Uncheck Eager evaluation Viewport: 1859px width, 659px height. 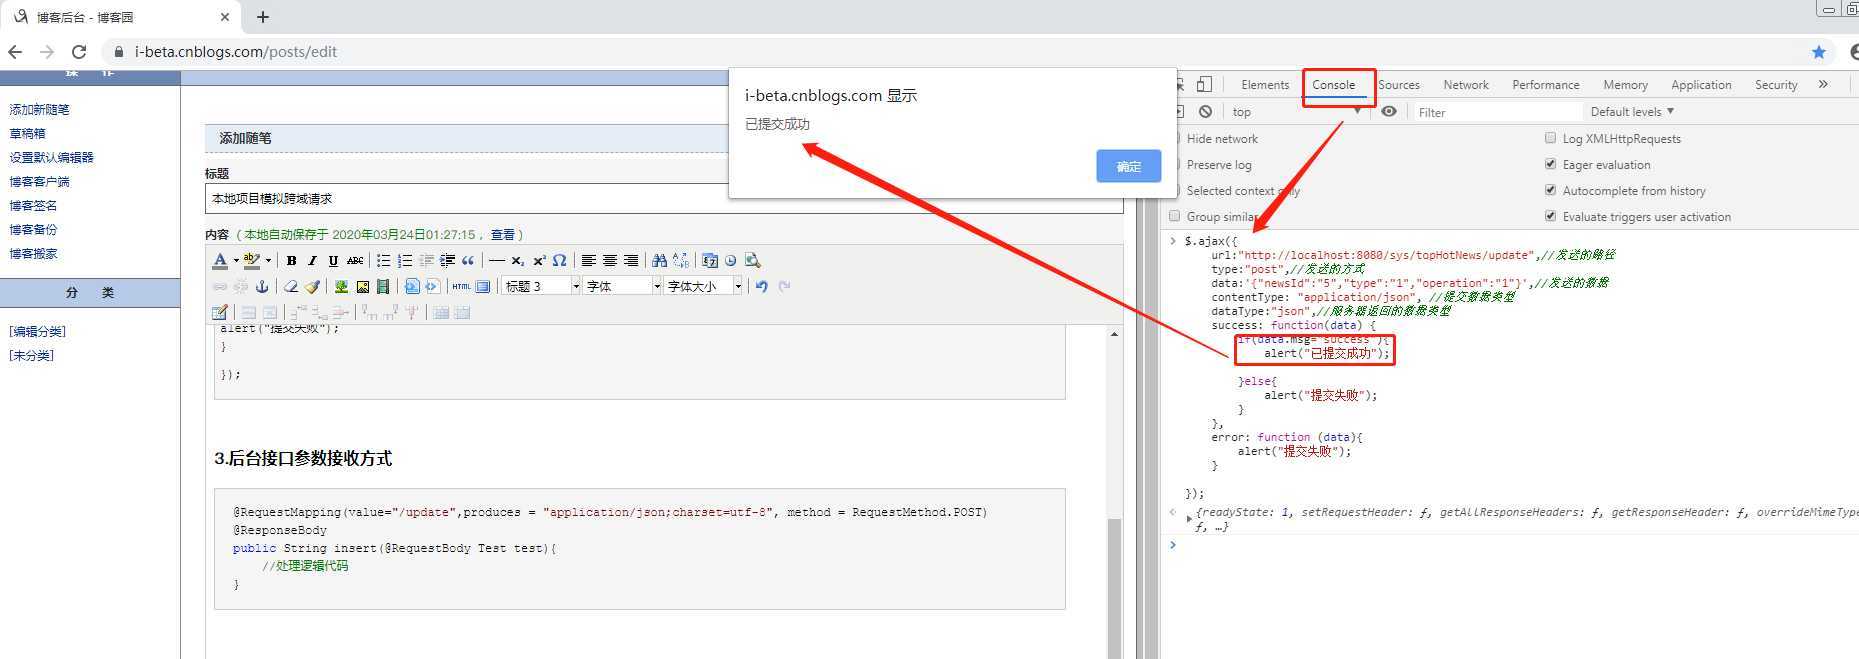(1550, 164)
